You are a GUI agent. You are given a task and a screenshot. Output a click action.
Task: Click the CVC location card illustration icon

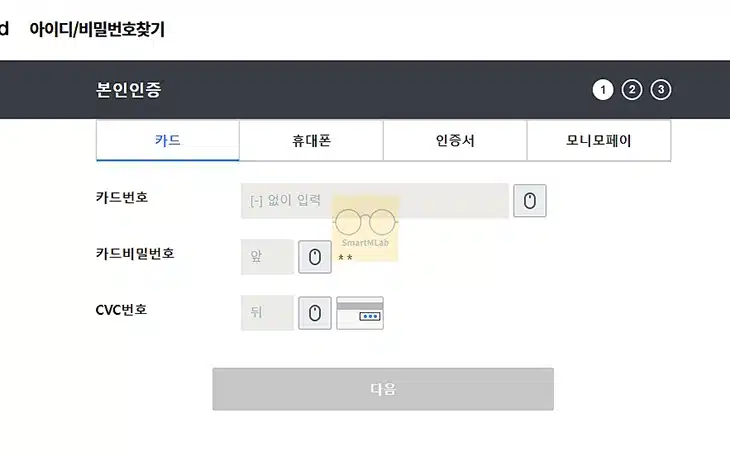360,313
